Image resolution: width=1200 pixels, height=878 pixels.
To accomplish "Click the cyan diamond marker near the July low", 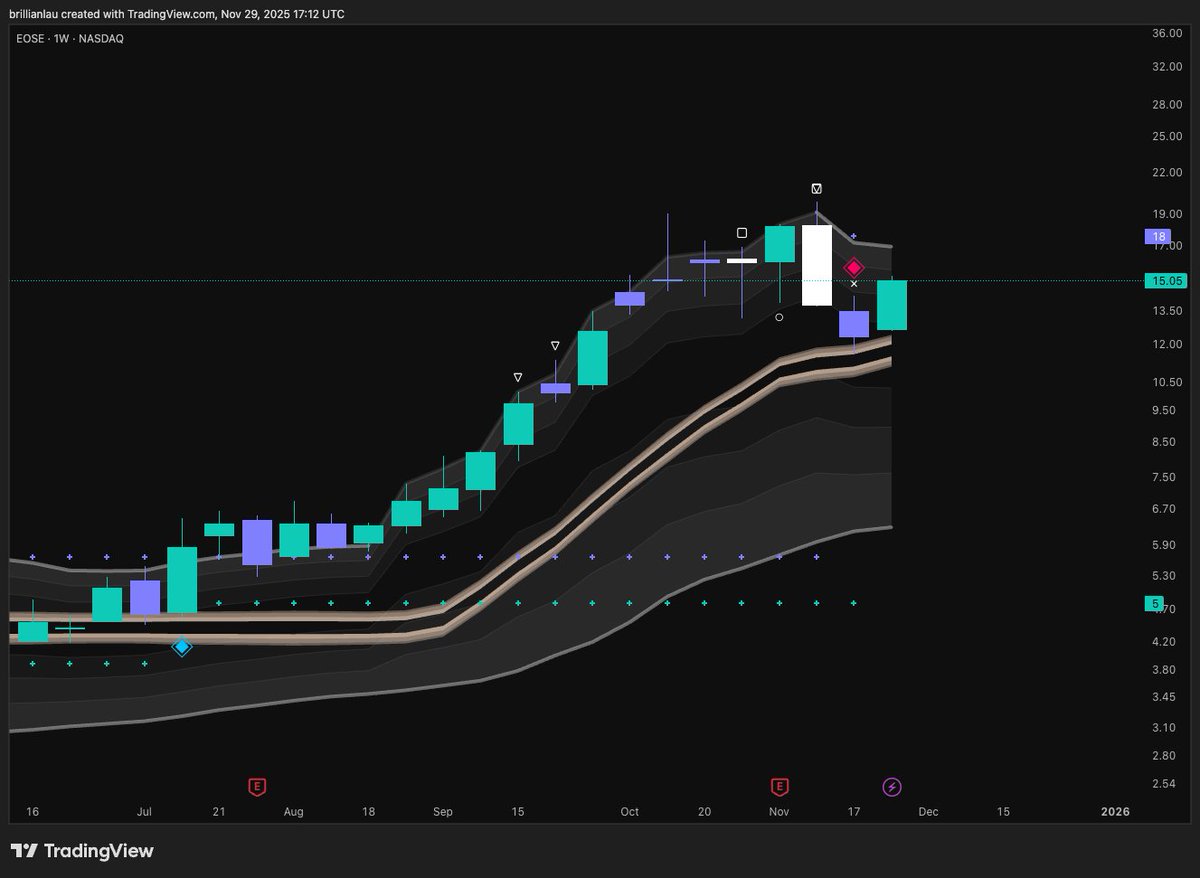I will tap(182, 647).
